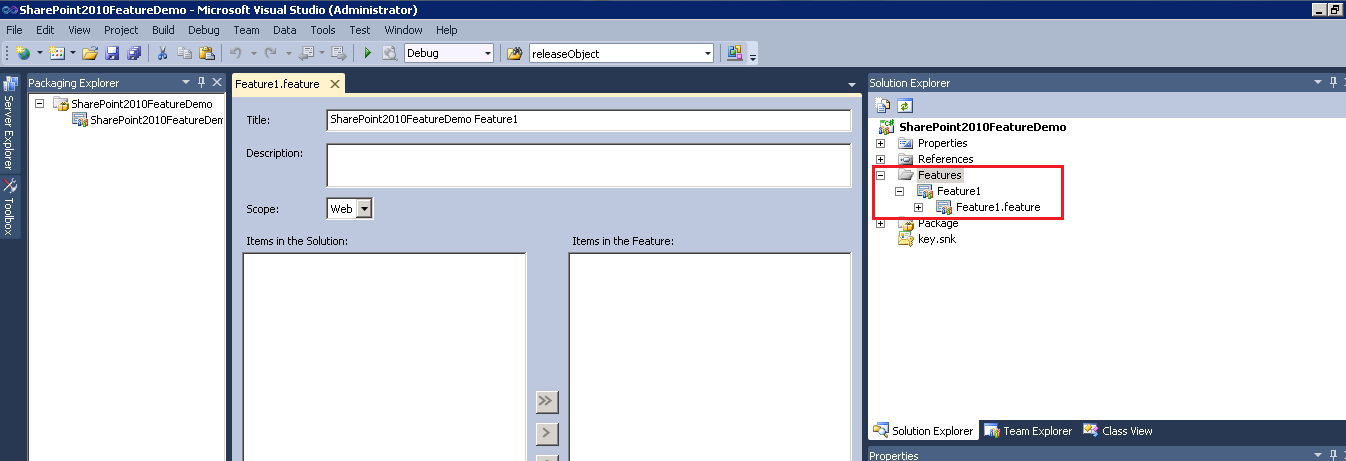Click into the Description text box
This screenshot has height=461, width=1346.
[589, 165]
